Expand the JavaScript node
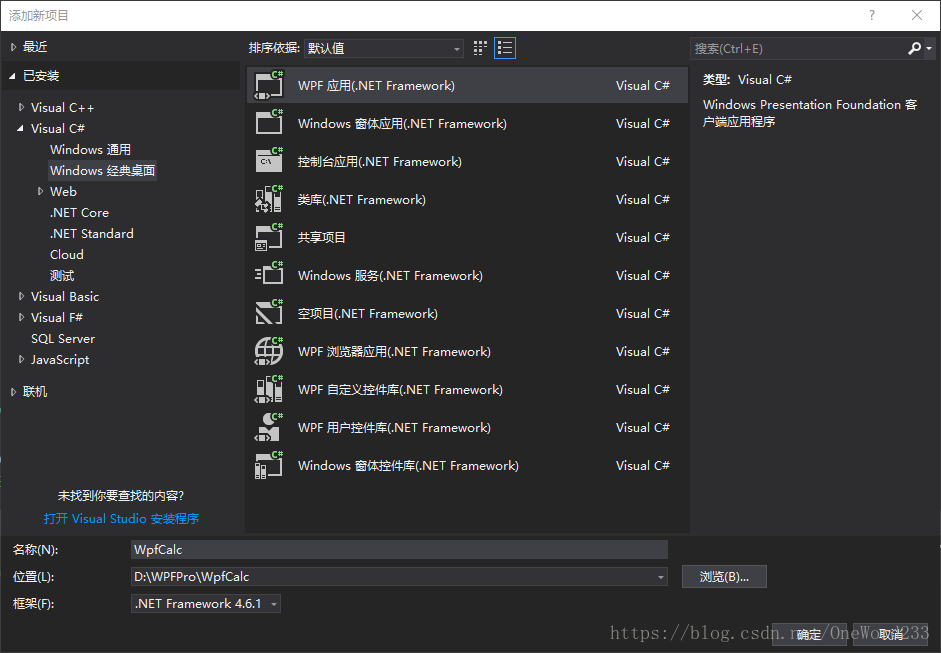This screenshot has height=653, width=941. click(22, 360)
